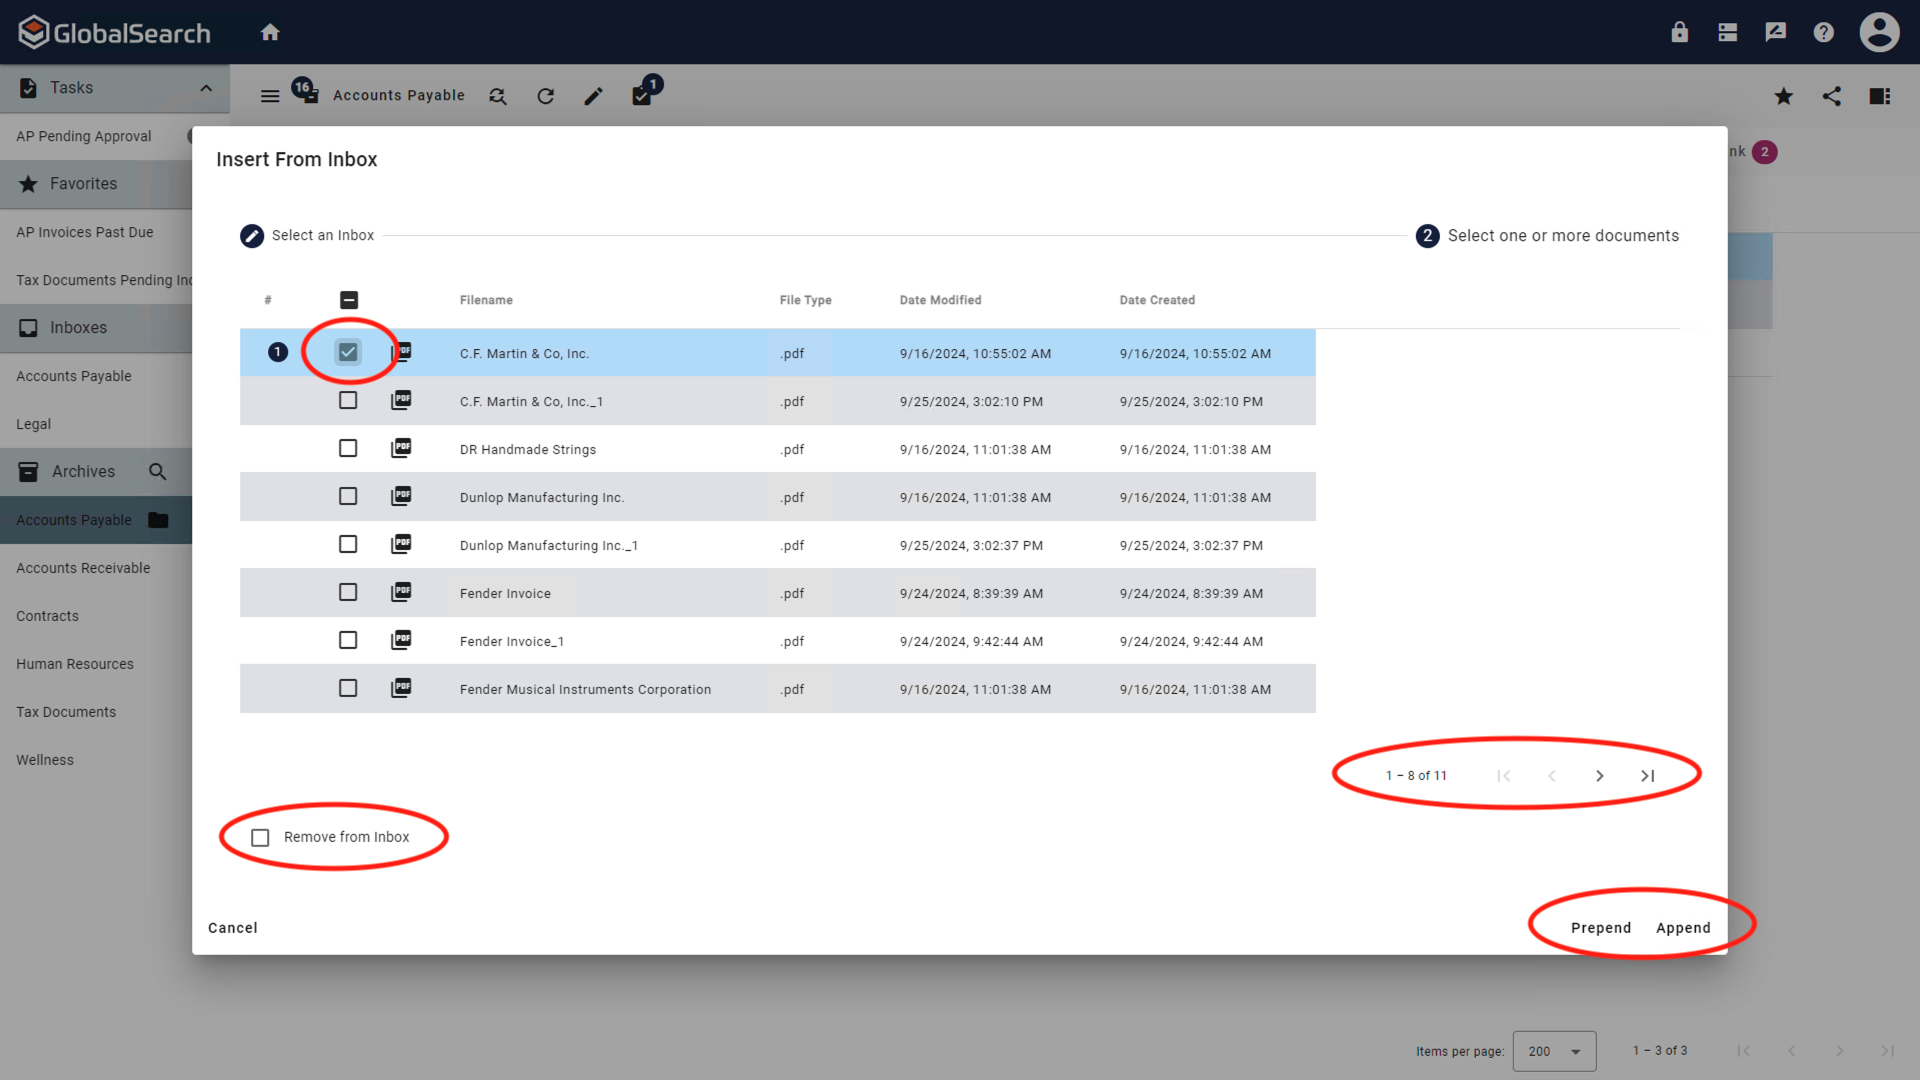The width and height of the screenshot is (1920, 1080).
Task: Open the Legal inbox
Action: [34, 424]
